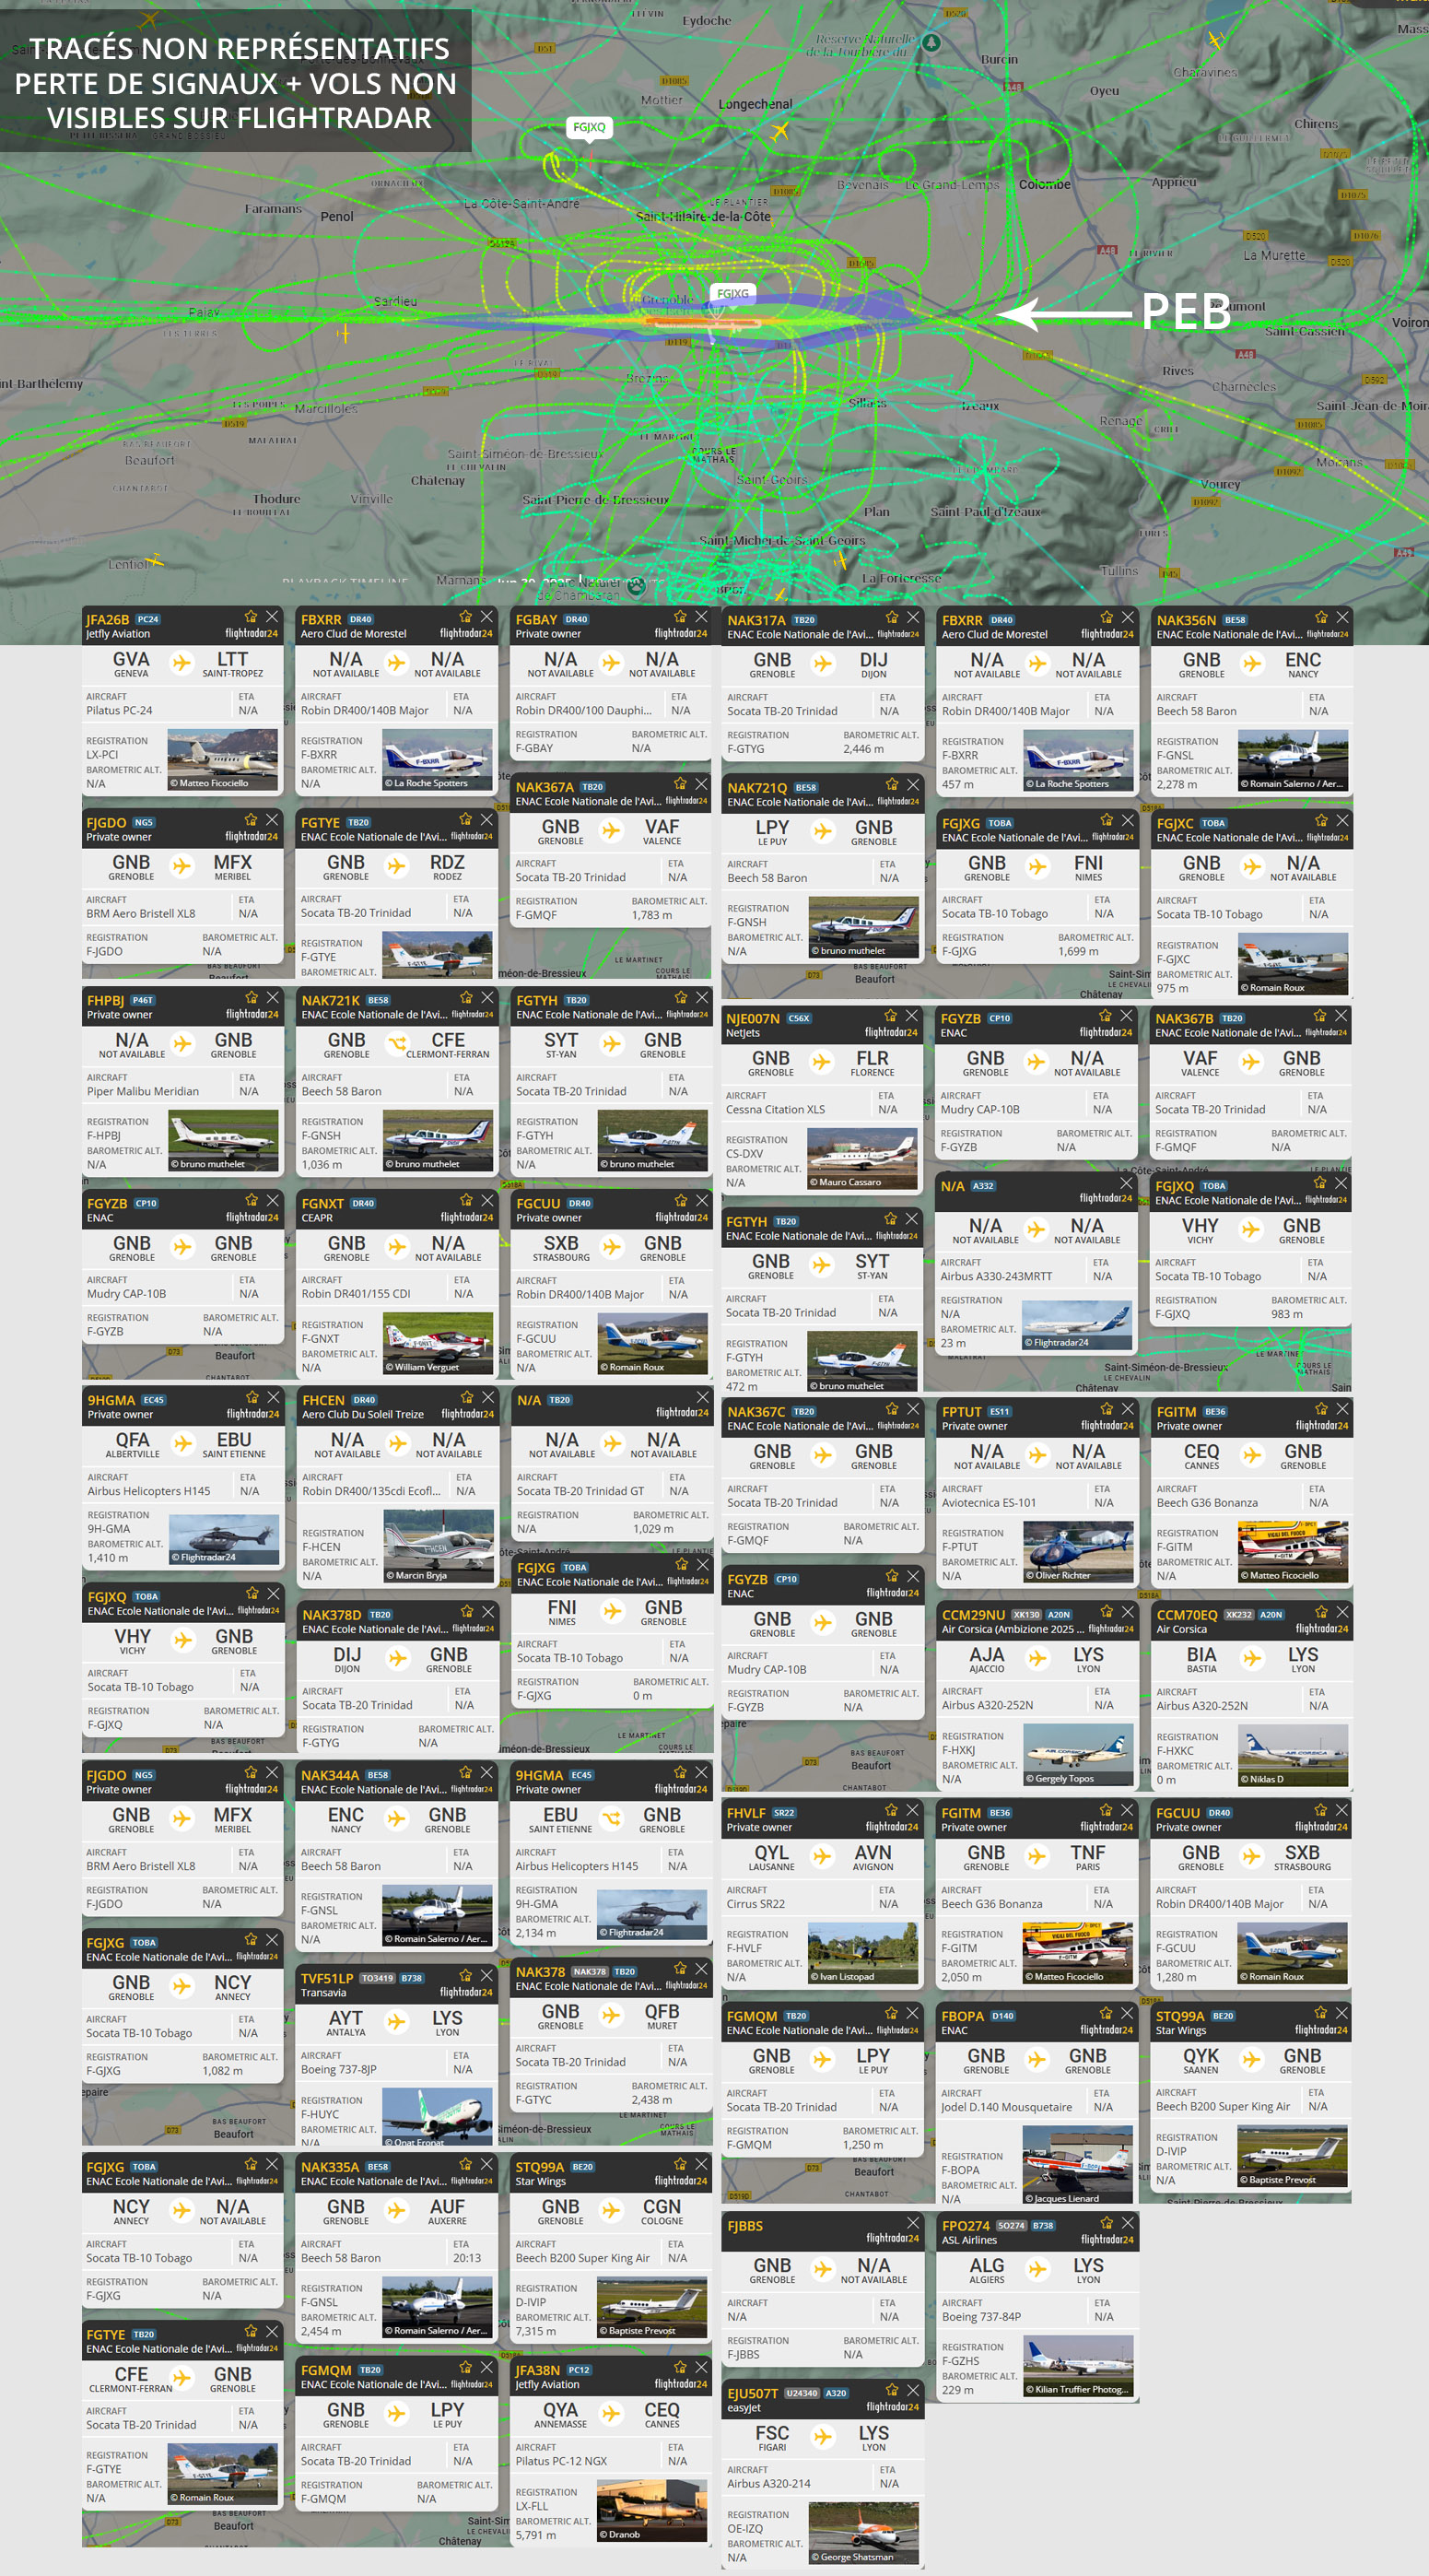Toggle favorite star on NJE007N NetJets card

coord(890,1016)
